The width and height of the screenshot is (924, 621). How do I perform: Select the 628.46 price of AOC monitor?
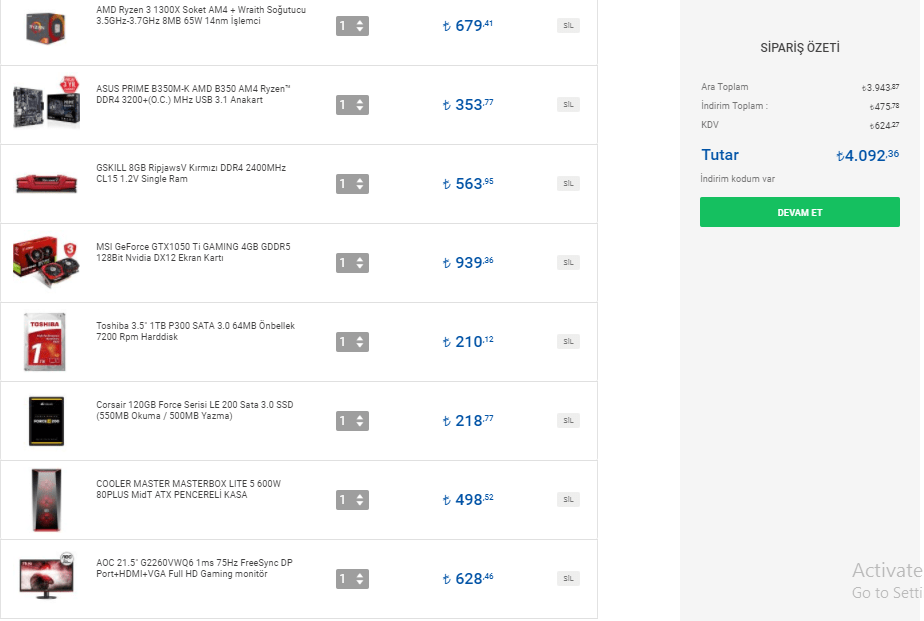click(468, 579)
